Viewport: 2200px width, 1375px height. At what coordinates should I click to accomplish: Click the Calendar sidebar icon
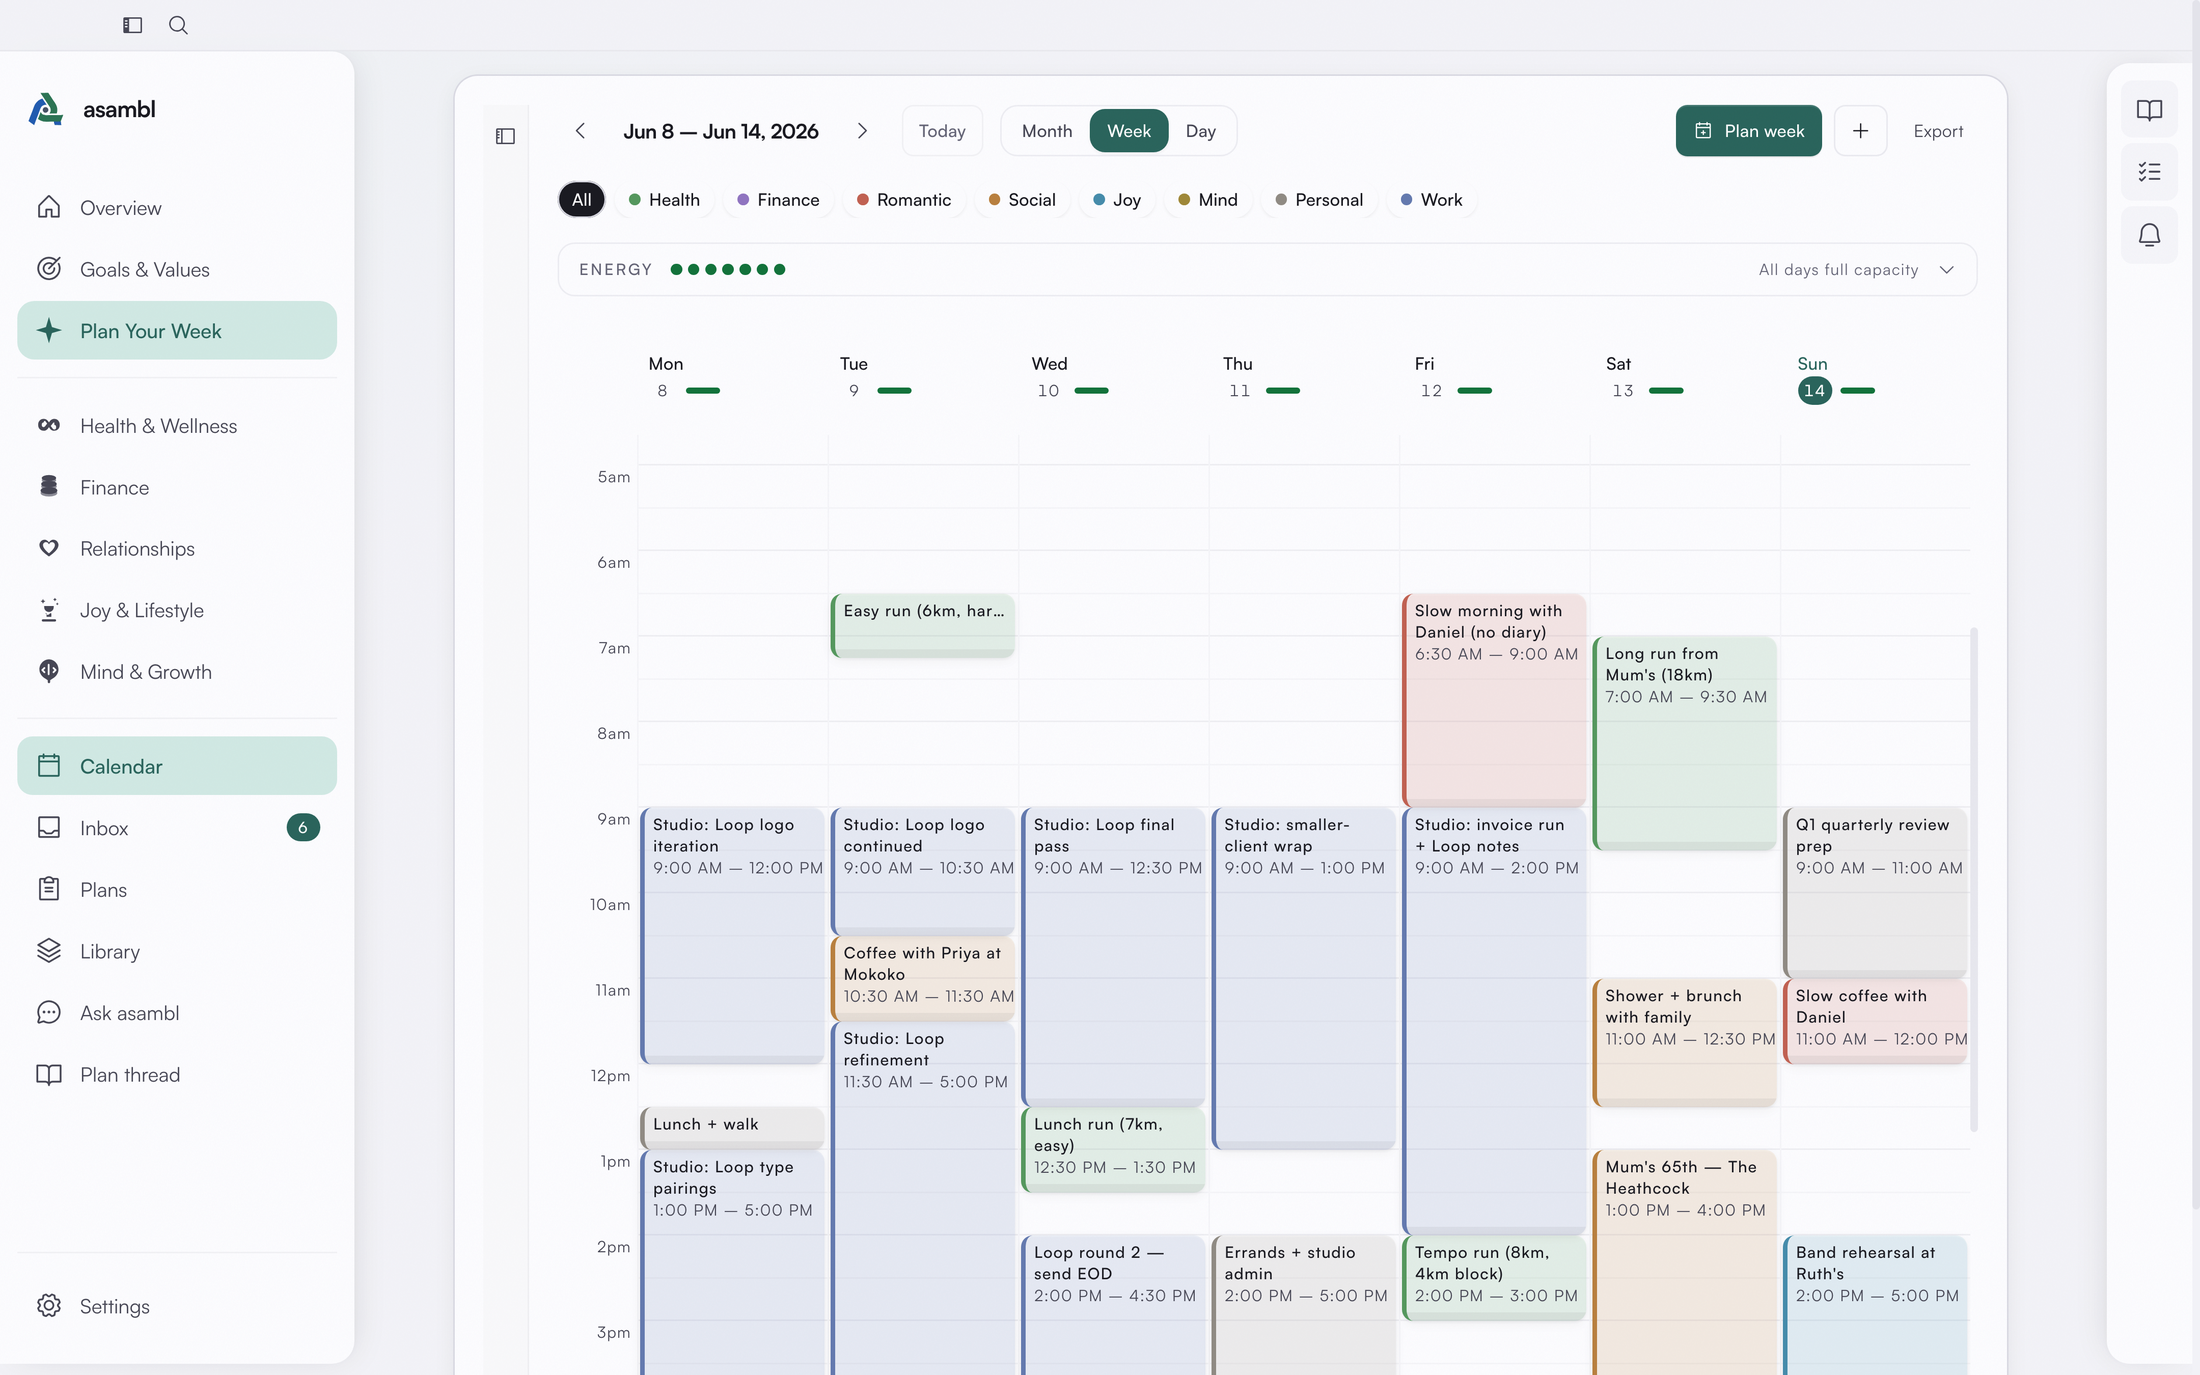coord(48,766)
